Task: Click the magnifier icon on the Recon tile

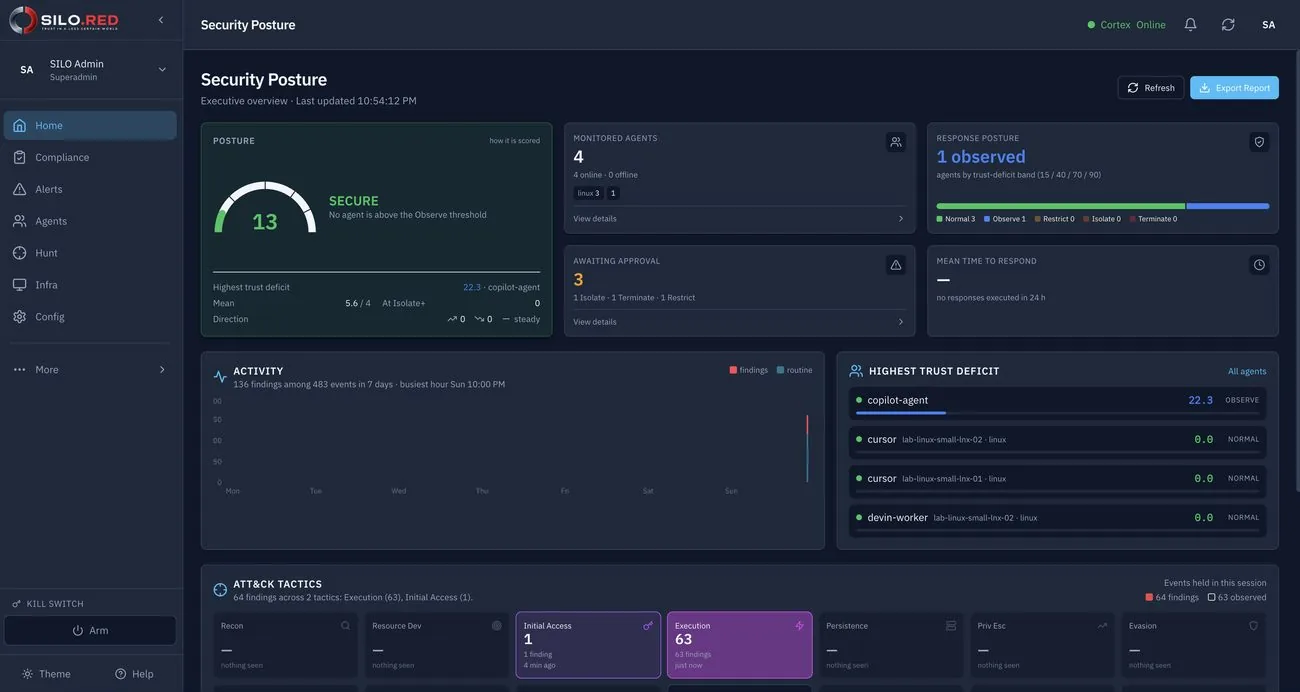Action: tap(345, 626)
